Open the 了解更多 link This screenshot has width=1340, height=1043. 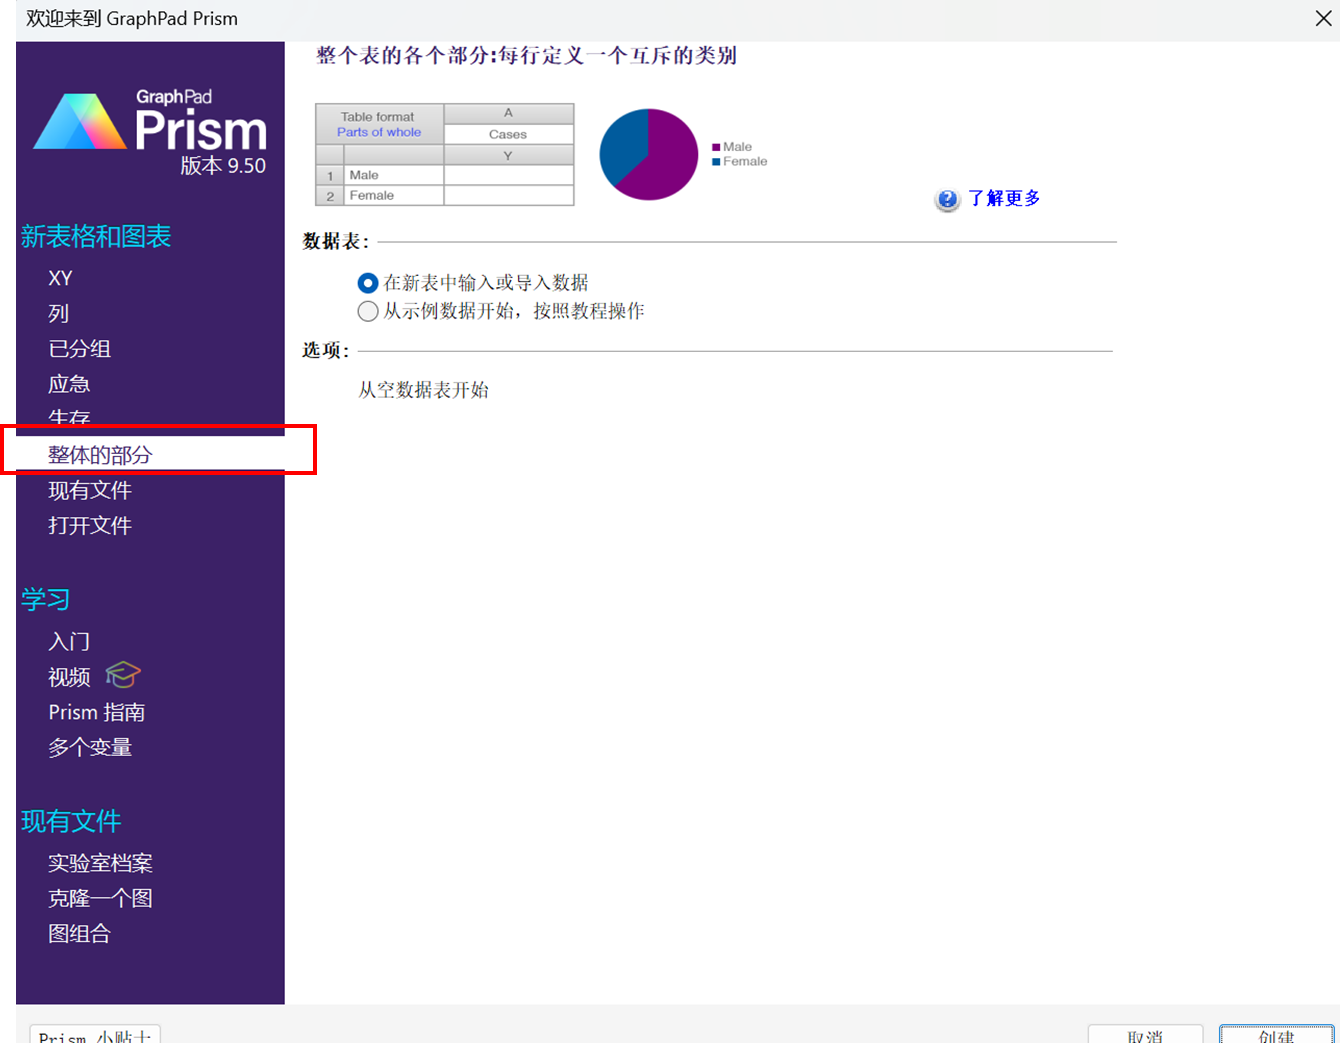[x=1004, y=198]
